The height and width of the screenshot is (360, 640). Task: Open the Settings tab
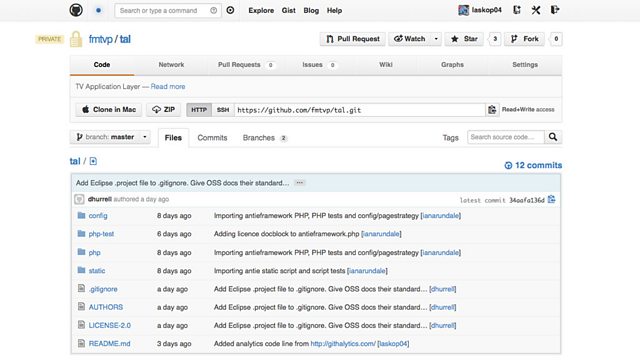click(x=525, y=64)
